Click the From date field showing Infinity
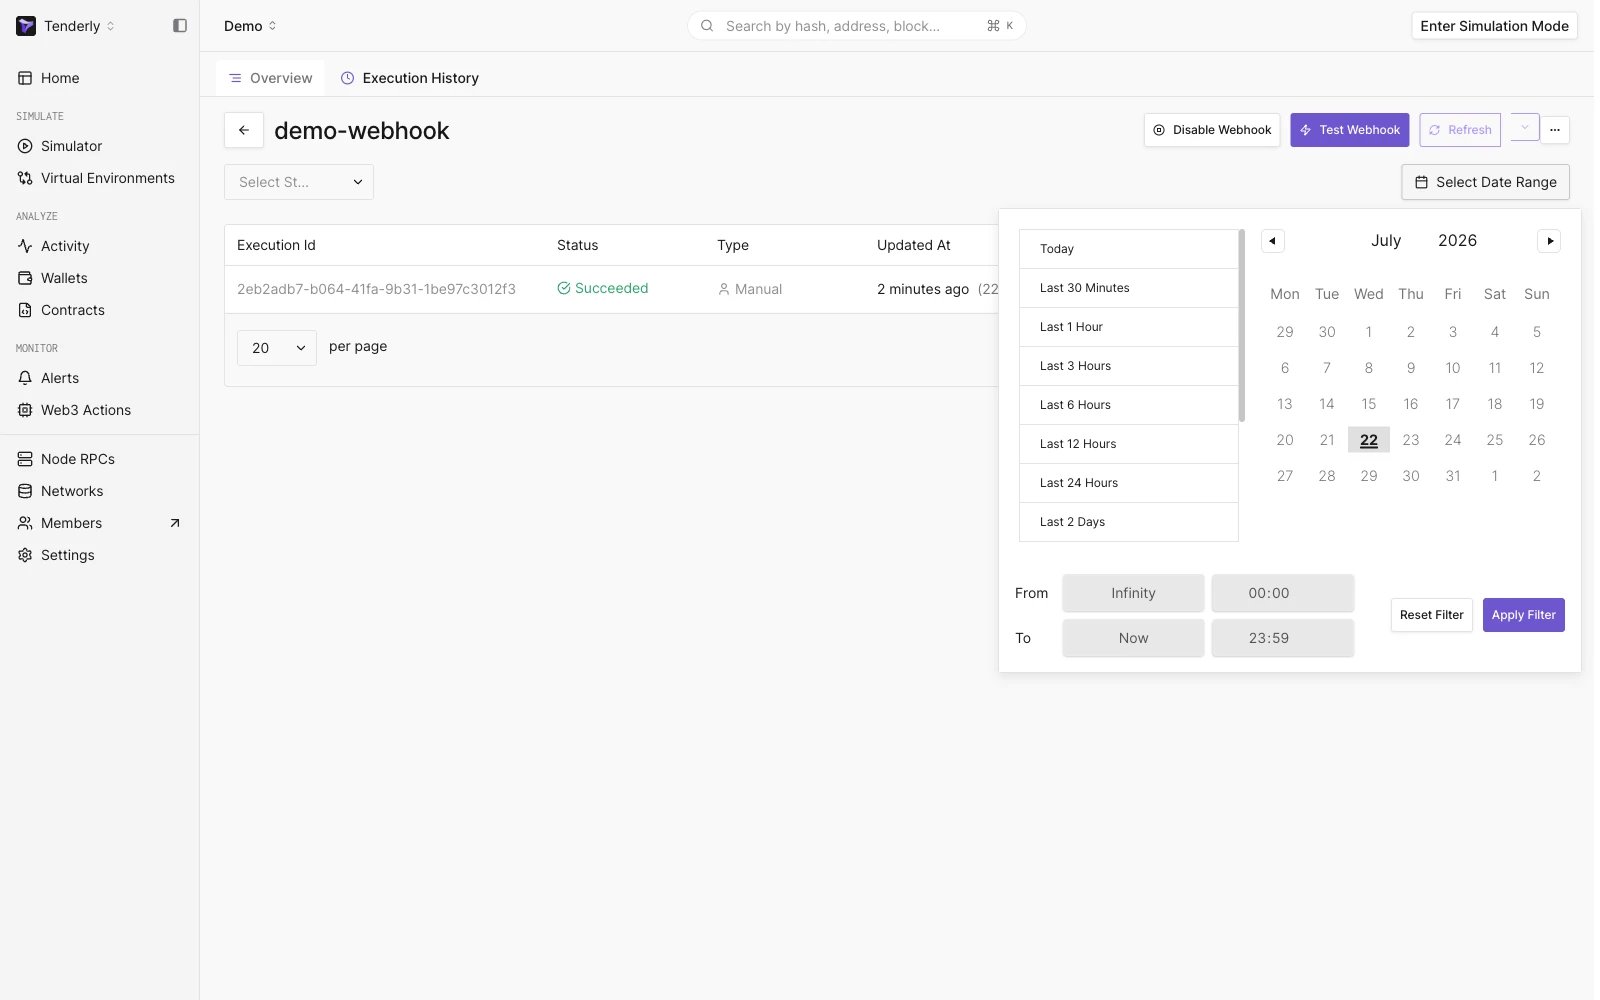1600x1000 pixels. [x=1133, y=593]
